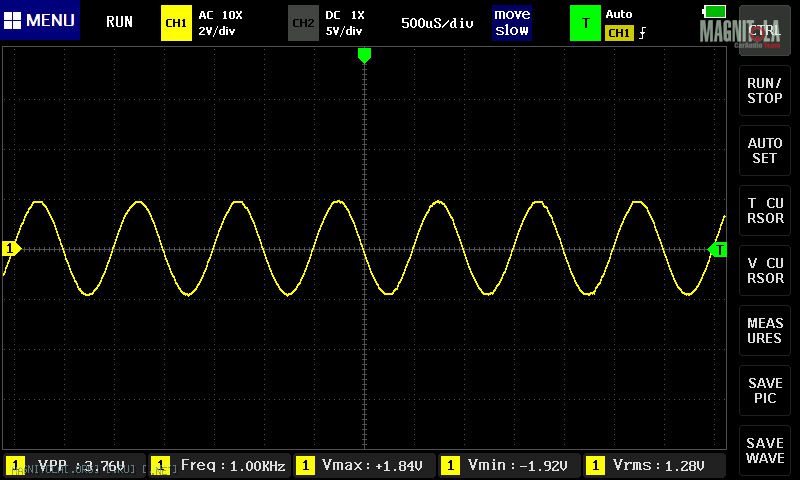Open the MEASURES button

pyautogui.click(x=764, y=331)
